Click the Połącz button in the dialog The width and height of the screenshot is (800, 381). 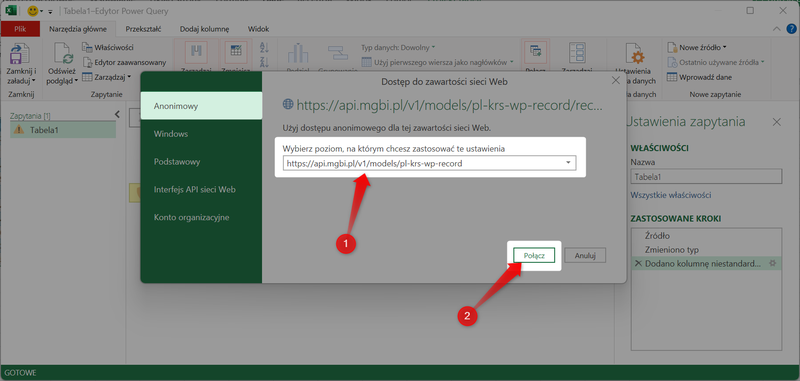534,256
